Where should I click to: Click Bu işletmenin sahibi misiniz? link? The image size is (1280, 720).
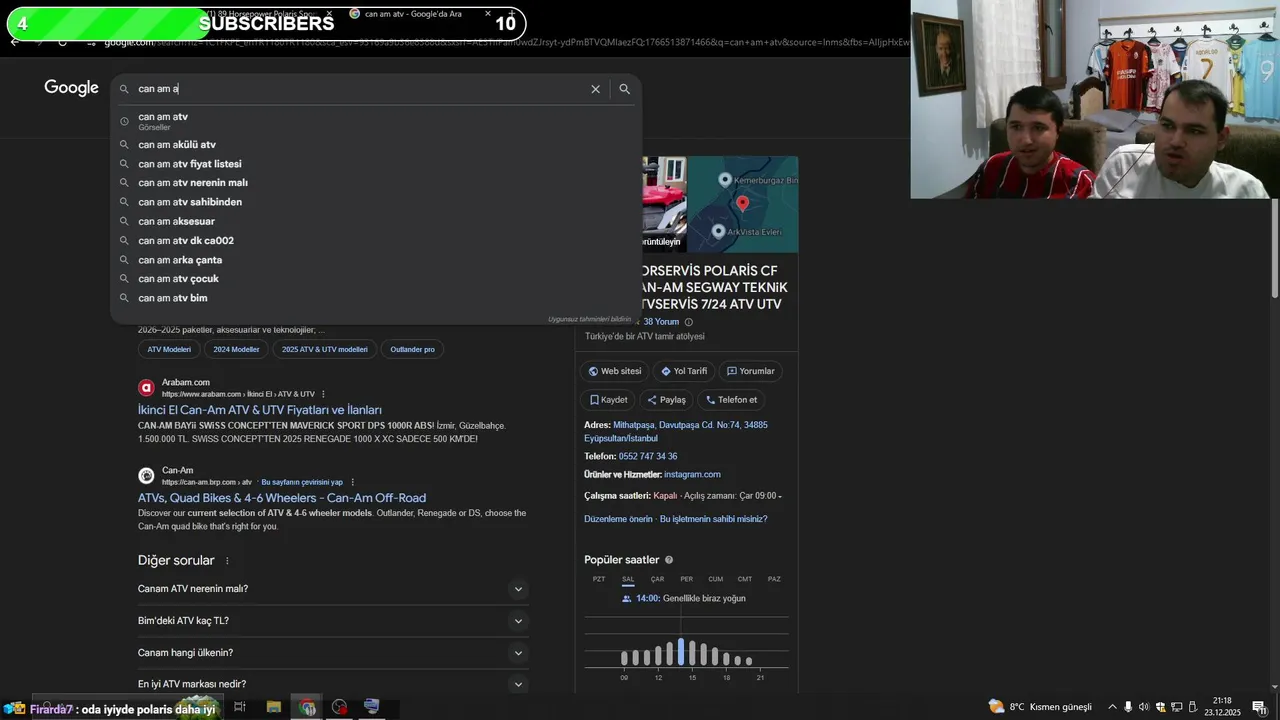714,519
